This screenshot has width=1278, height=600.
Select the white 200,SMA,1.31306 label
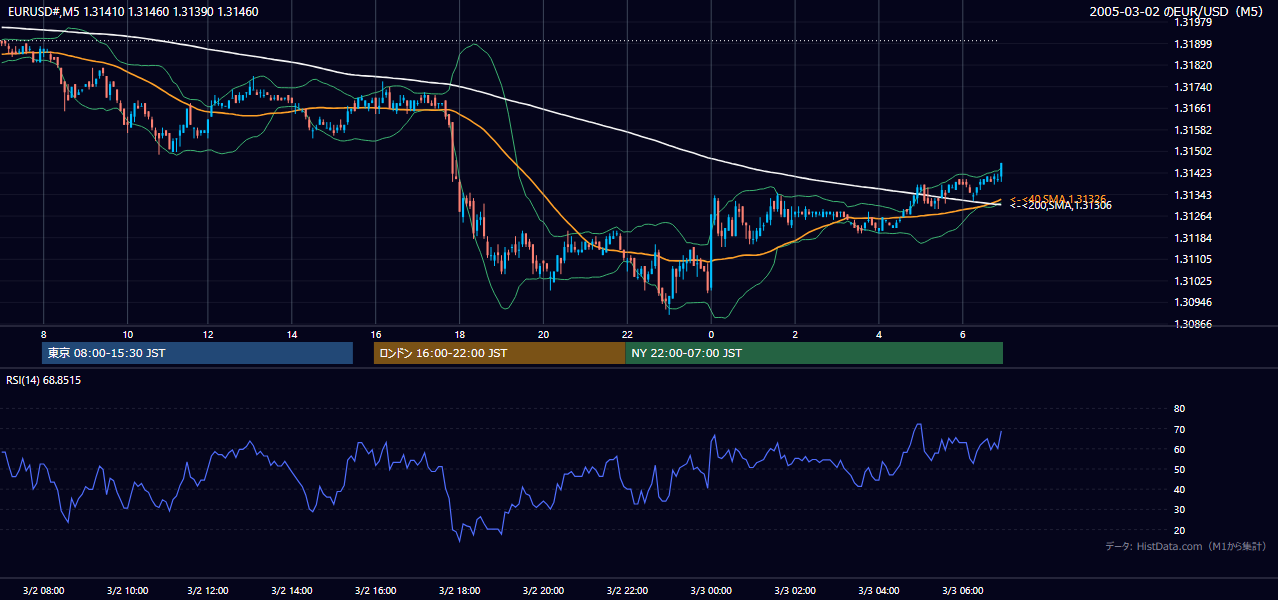coord(1060,206)
